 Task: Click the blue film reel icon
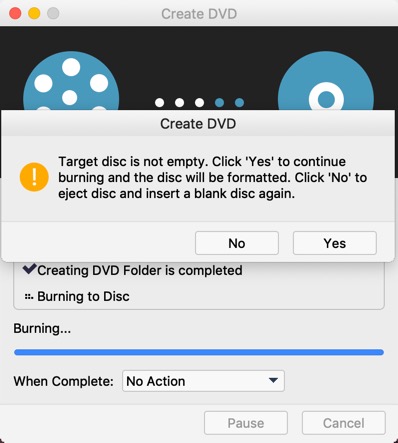(71, 82)
